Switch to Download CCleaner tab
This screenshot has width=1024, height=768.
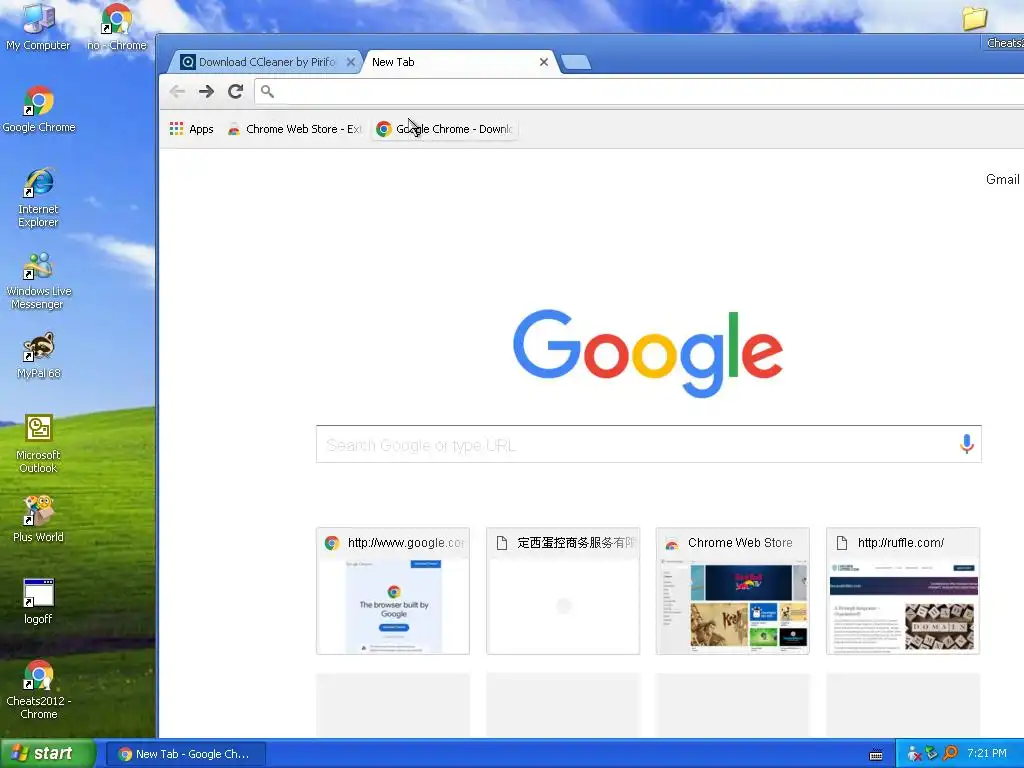pyautogui.click(x=264, y=62)
